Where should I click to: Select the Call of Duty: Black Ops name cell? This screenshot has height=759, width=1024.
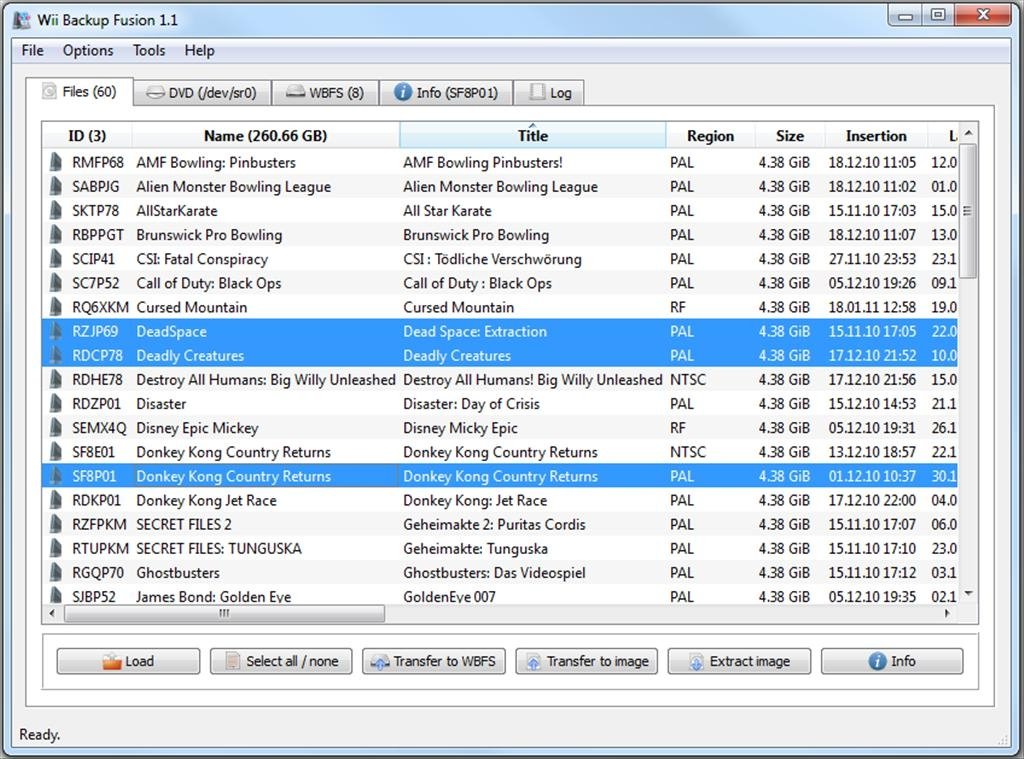coord(266,283)
